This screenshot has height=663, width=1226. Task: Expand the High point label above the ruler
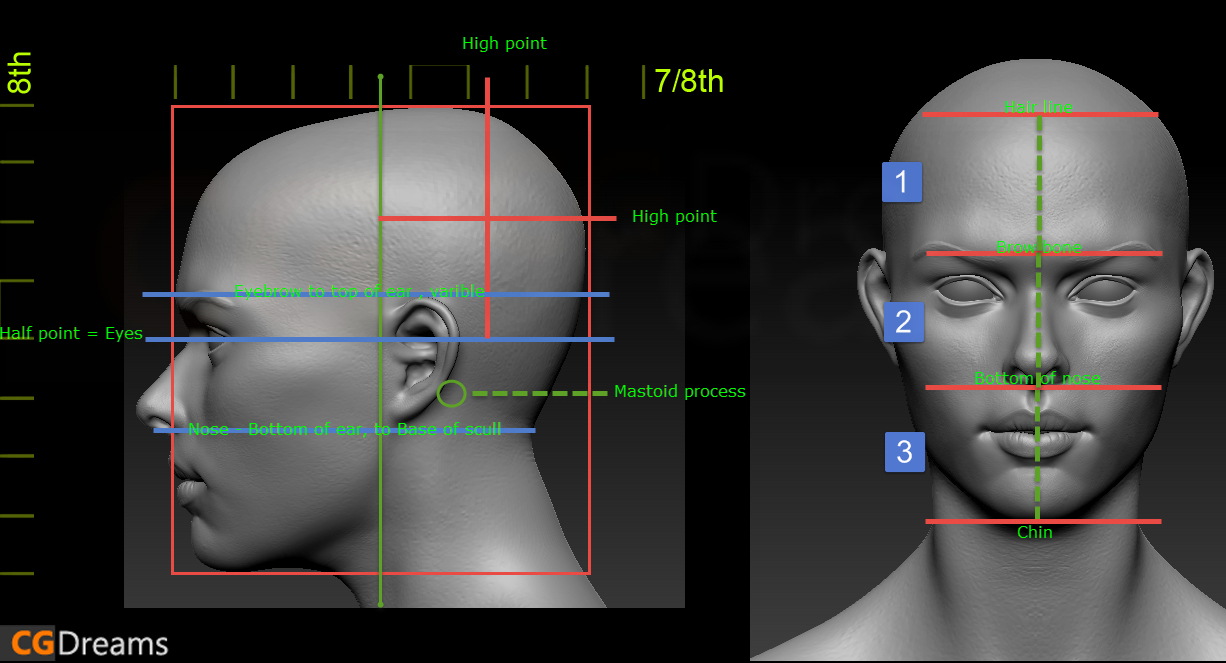pyautogui.click(x=504, y=43)
